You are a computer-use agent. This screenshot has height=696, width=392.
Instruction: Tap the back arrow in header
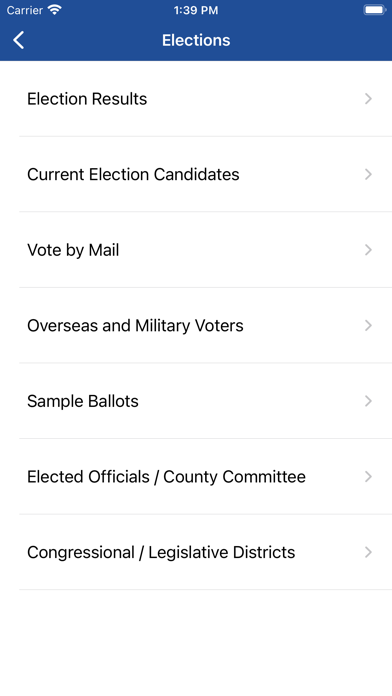pos(19,40)
